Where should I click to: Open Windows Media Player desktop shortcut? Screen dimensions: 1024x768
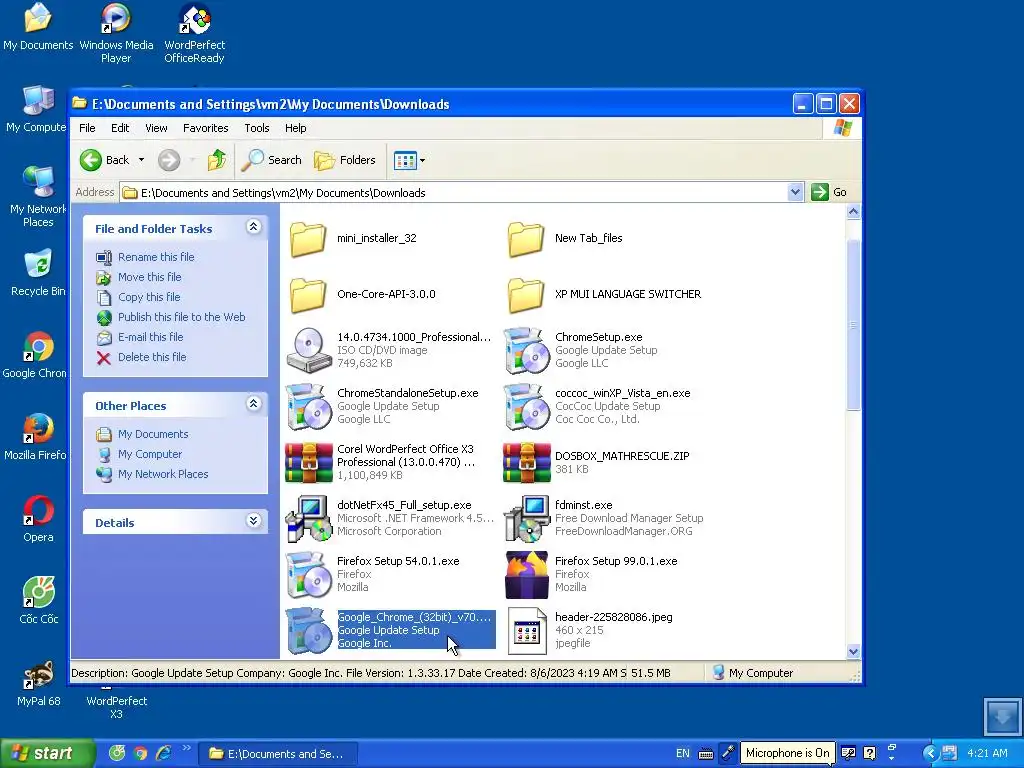click(116, 34)
